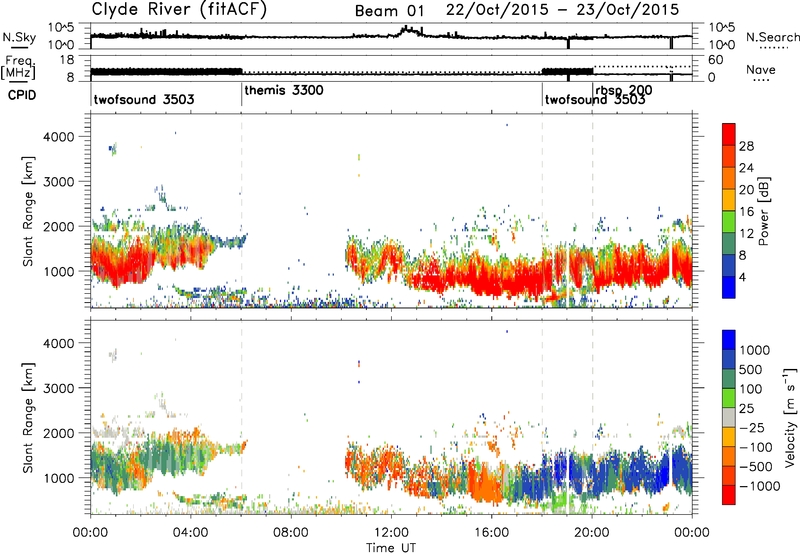Image resolution: width=800 pixels, height=554 pixels.
Task: Select the "twofsound 3503" label starting at 18:00
Action: 595,99
